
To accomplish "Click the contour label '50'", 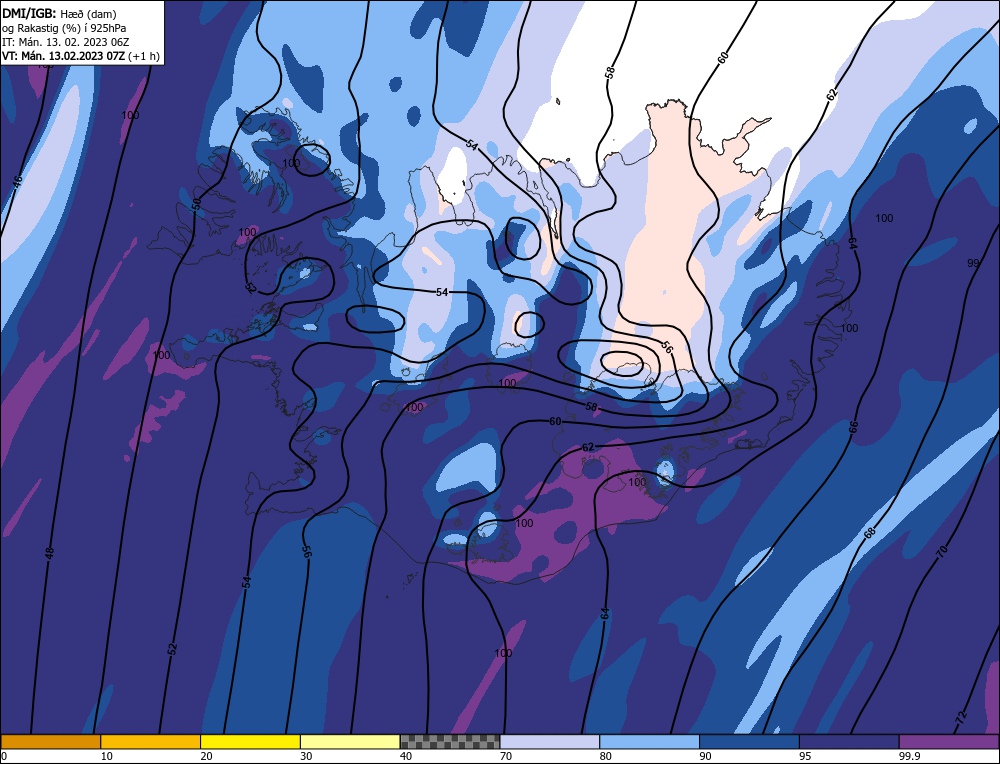I will point(197,204).
